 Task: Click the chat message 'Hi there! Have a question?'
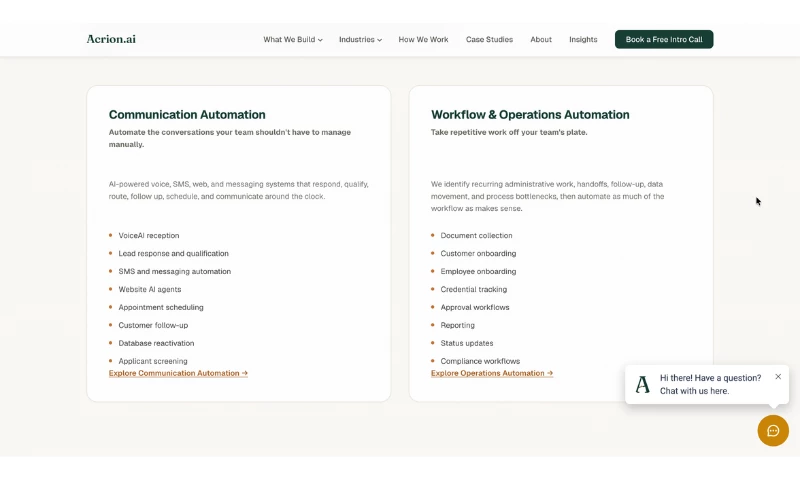[710, 378]
